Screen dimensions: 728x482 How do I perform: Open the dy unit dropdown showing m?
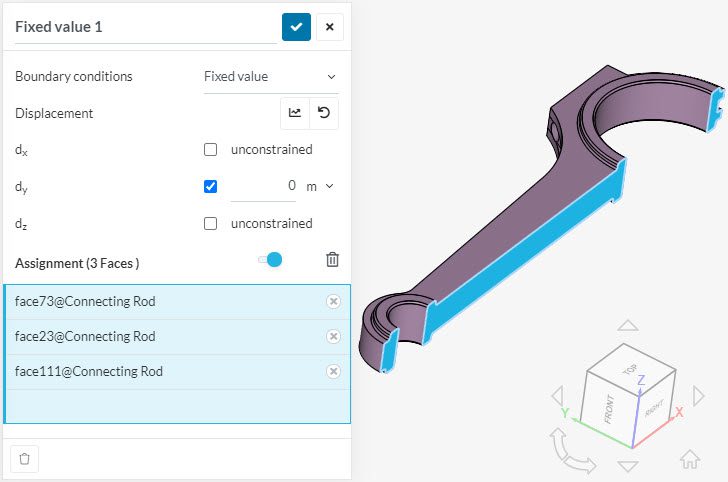click(x=319, y=187)
